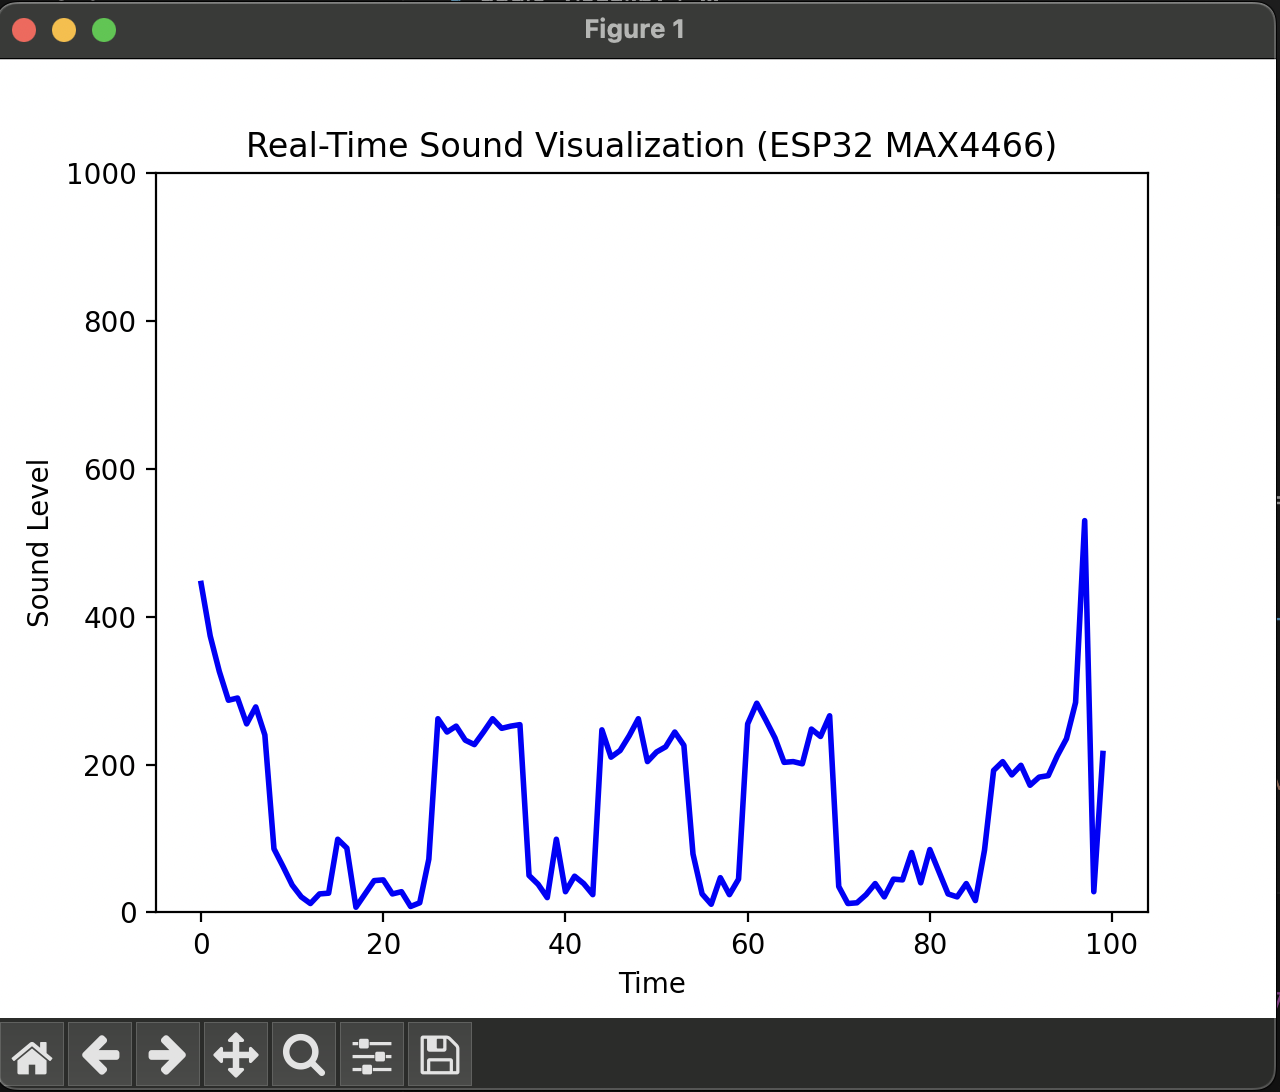Activate the pan axes tool

click(x=235, y=1054)
